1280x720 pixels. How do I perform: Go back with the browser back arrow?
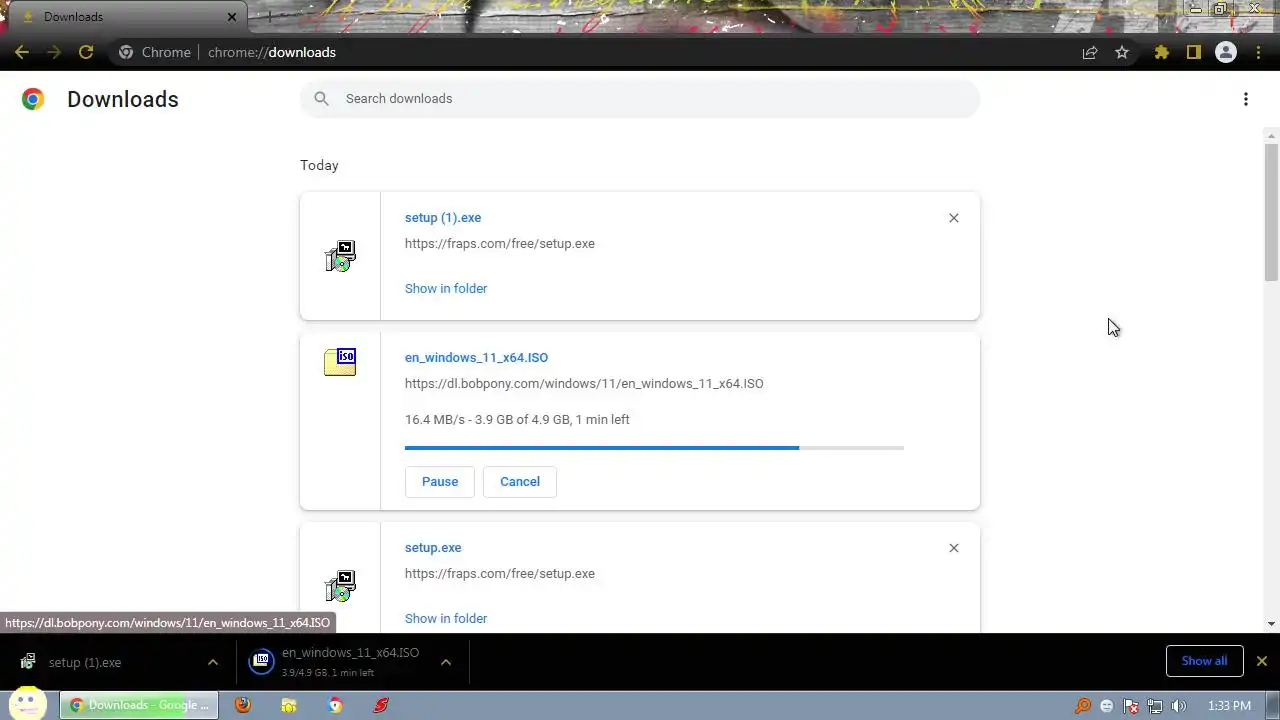pyautogui.click(x=22, y=52)
